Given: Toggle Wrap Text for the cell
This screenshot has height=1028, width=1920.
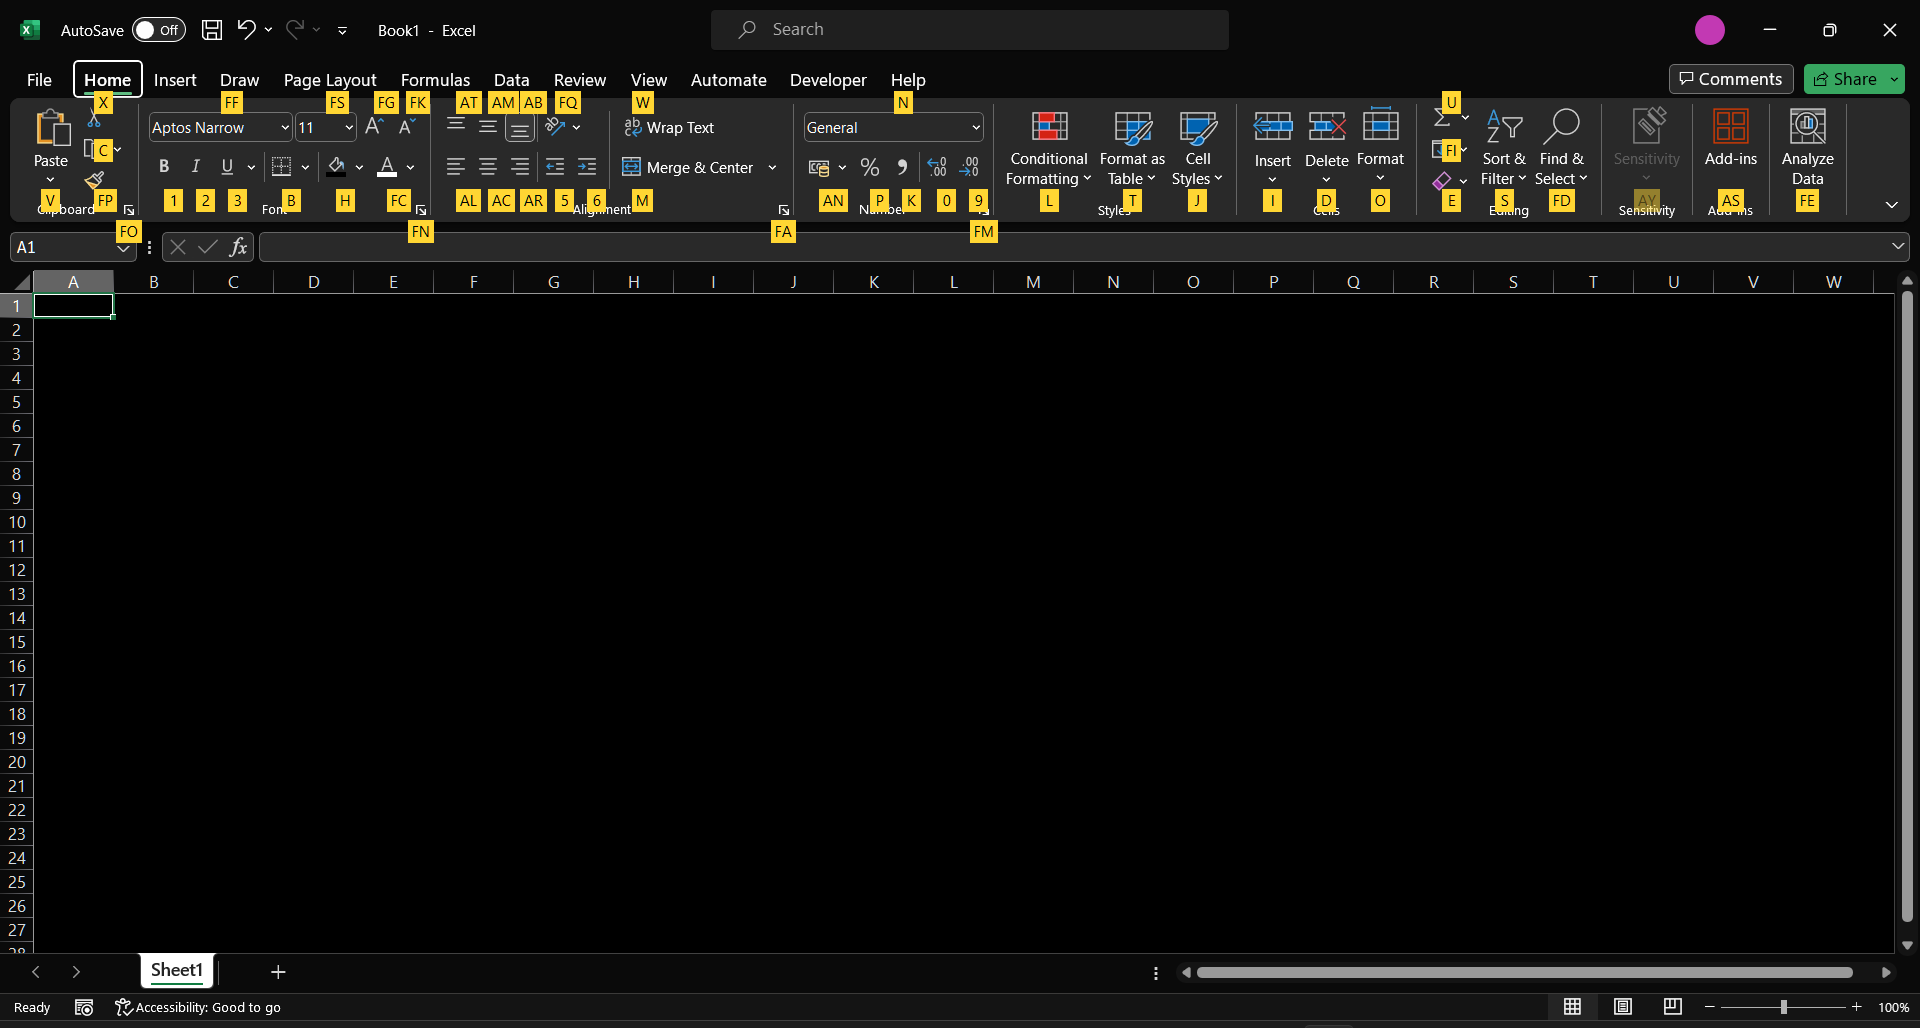Looking at the screenshot, I should [x=670, y=128].
